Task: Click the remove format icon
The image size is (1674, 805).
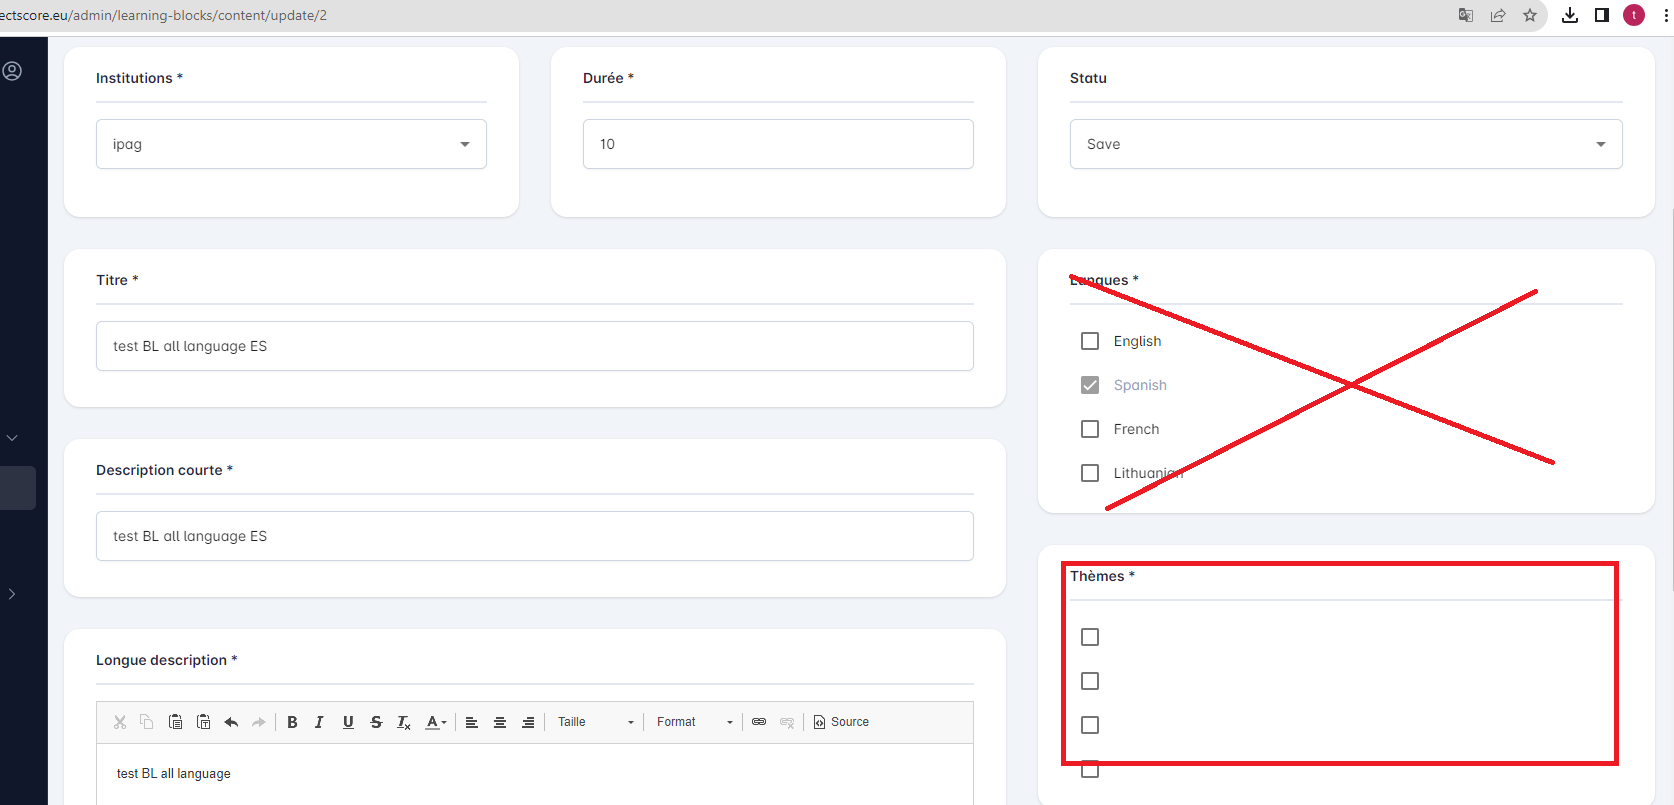Action: pyautogui.click(x=404, y=722)
